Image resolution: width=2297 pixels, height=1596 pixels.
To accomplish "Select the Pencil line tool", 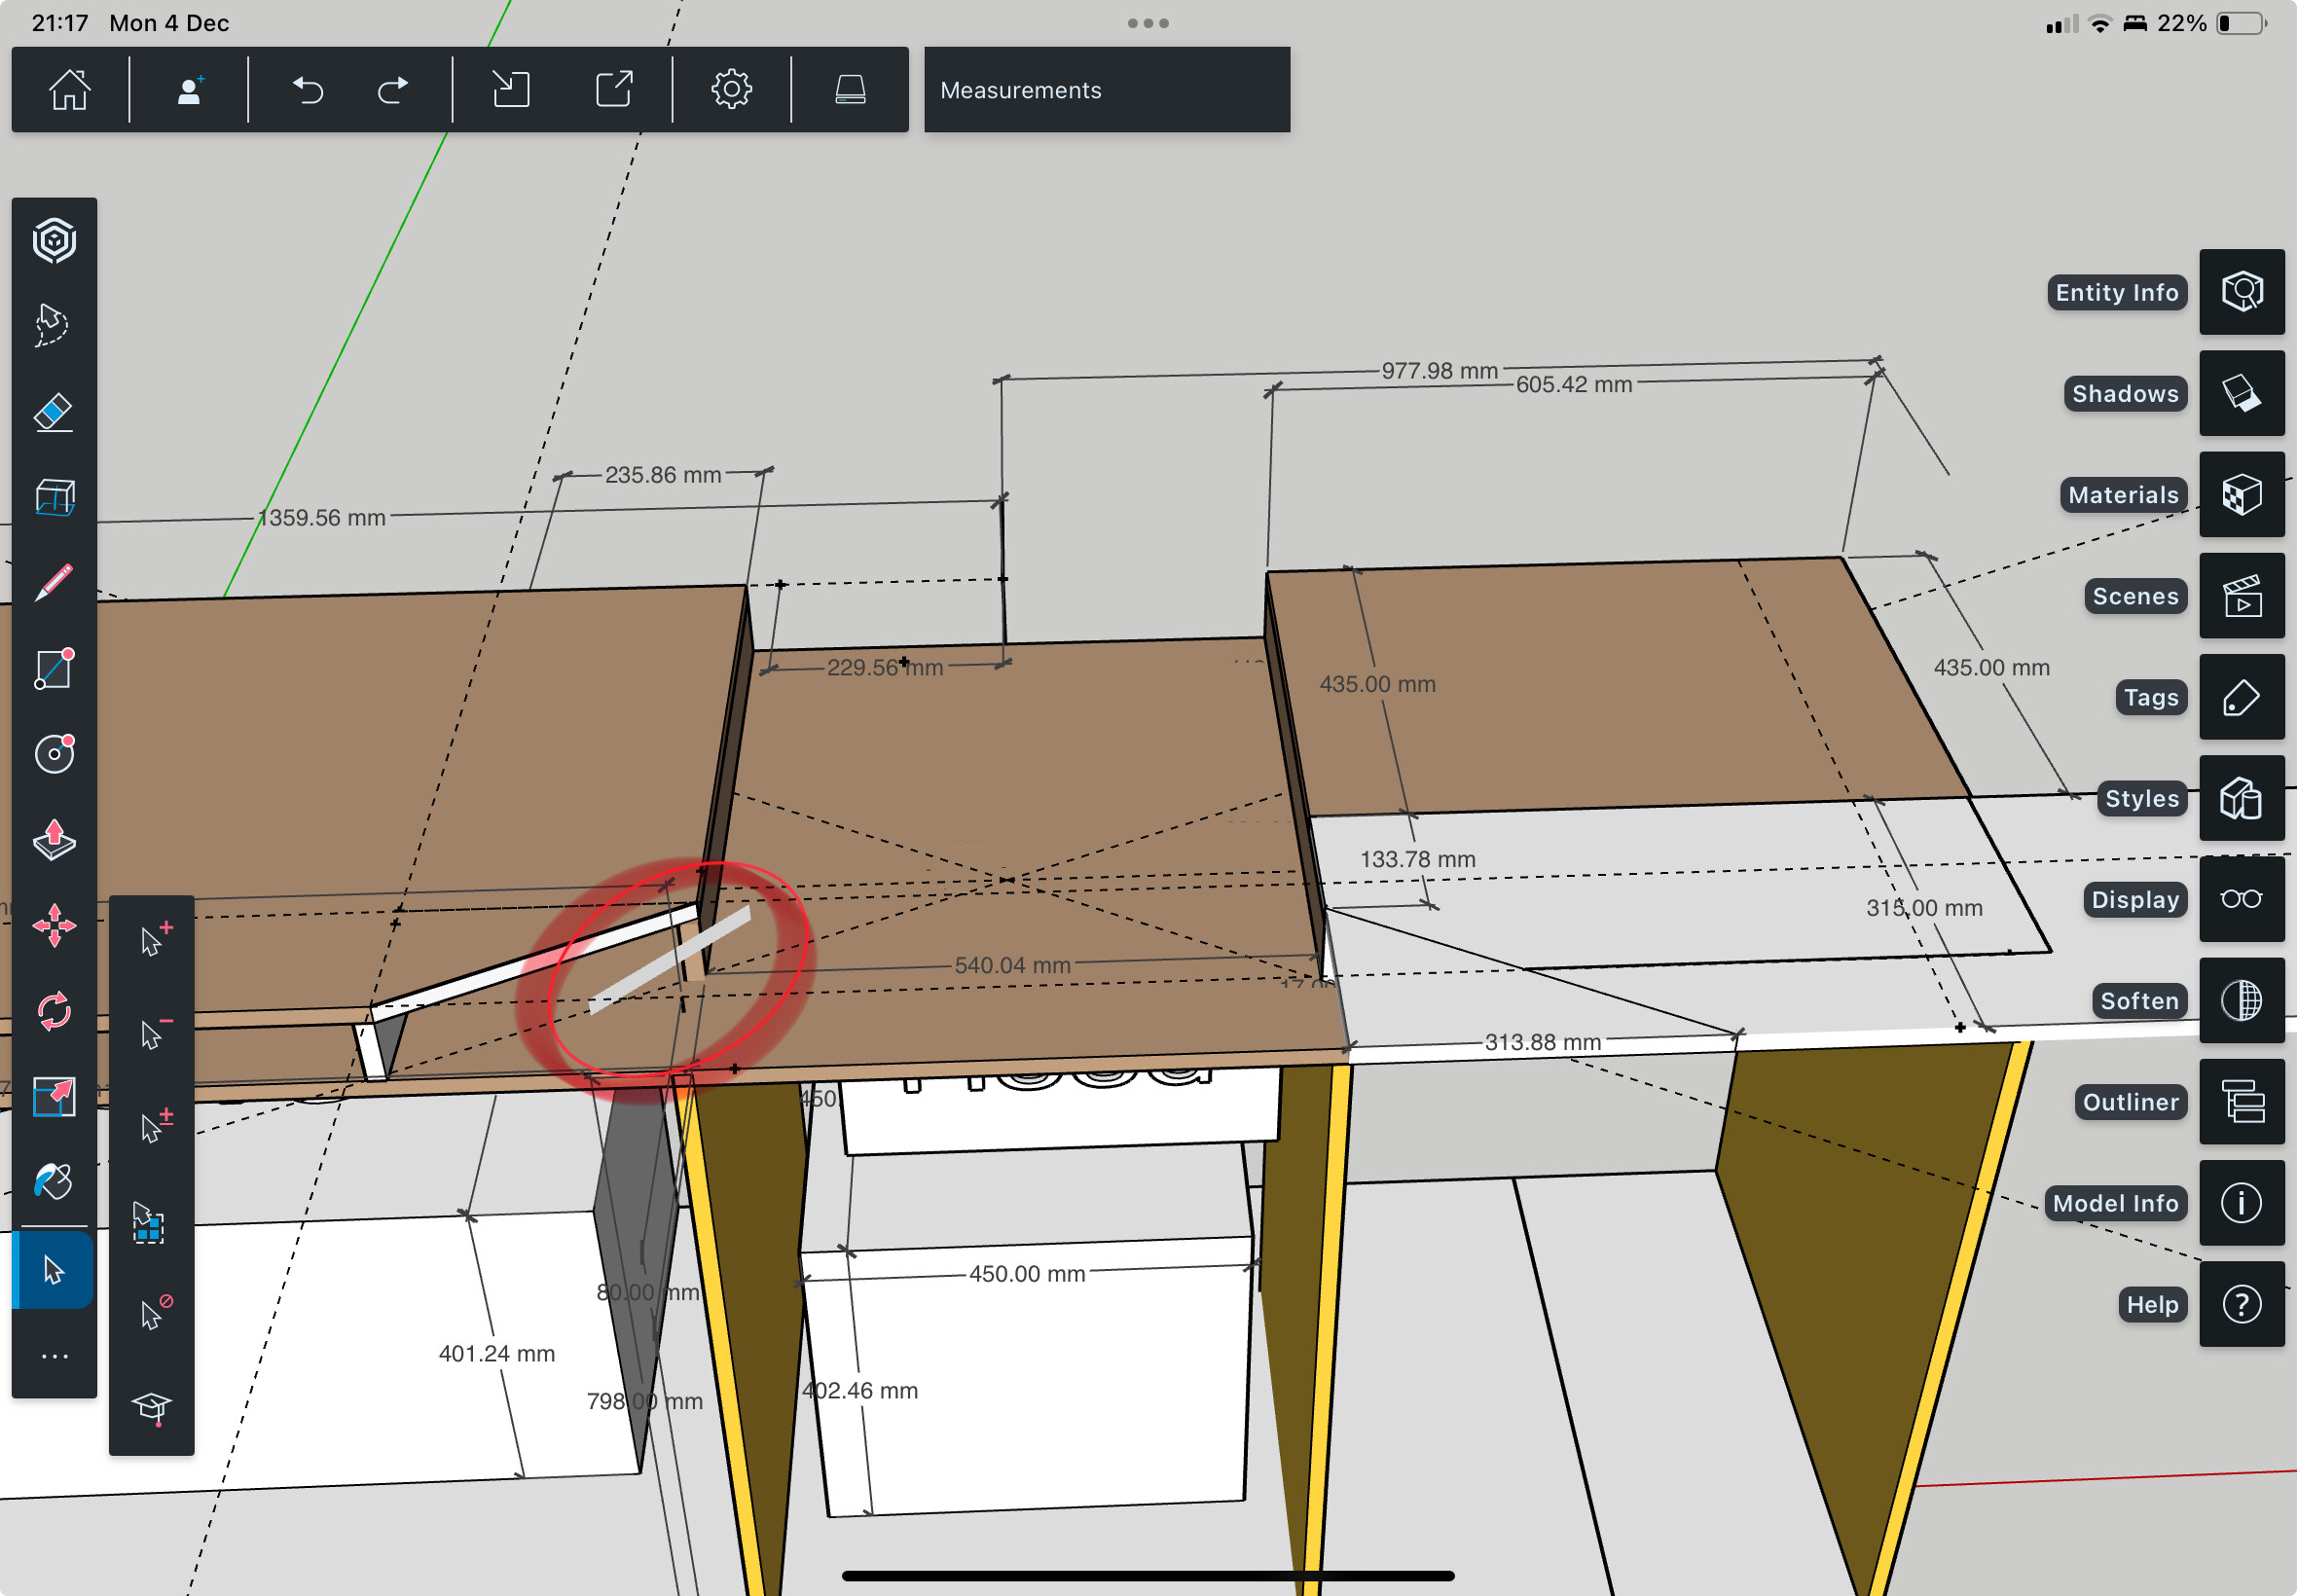I will (54, 582).
